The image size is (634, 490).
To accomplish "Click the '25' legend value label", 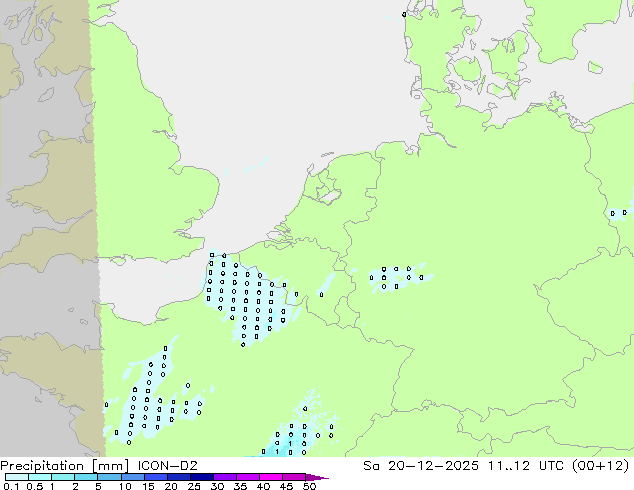I will tap(194, 486).
